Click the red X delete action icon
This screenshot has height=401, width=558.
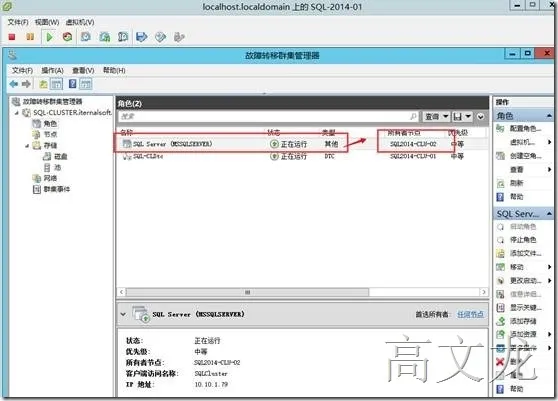(x=500, y=362)
